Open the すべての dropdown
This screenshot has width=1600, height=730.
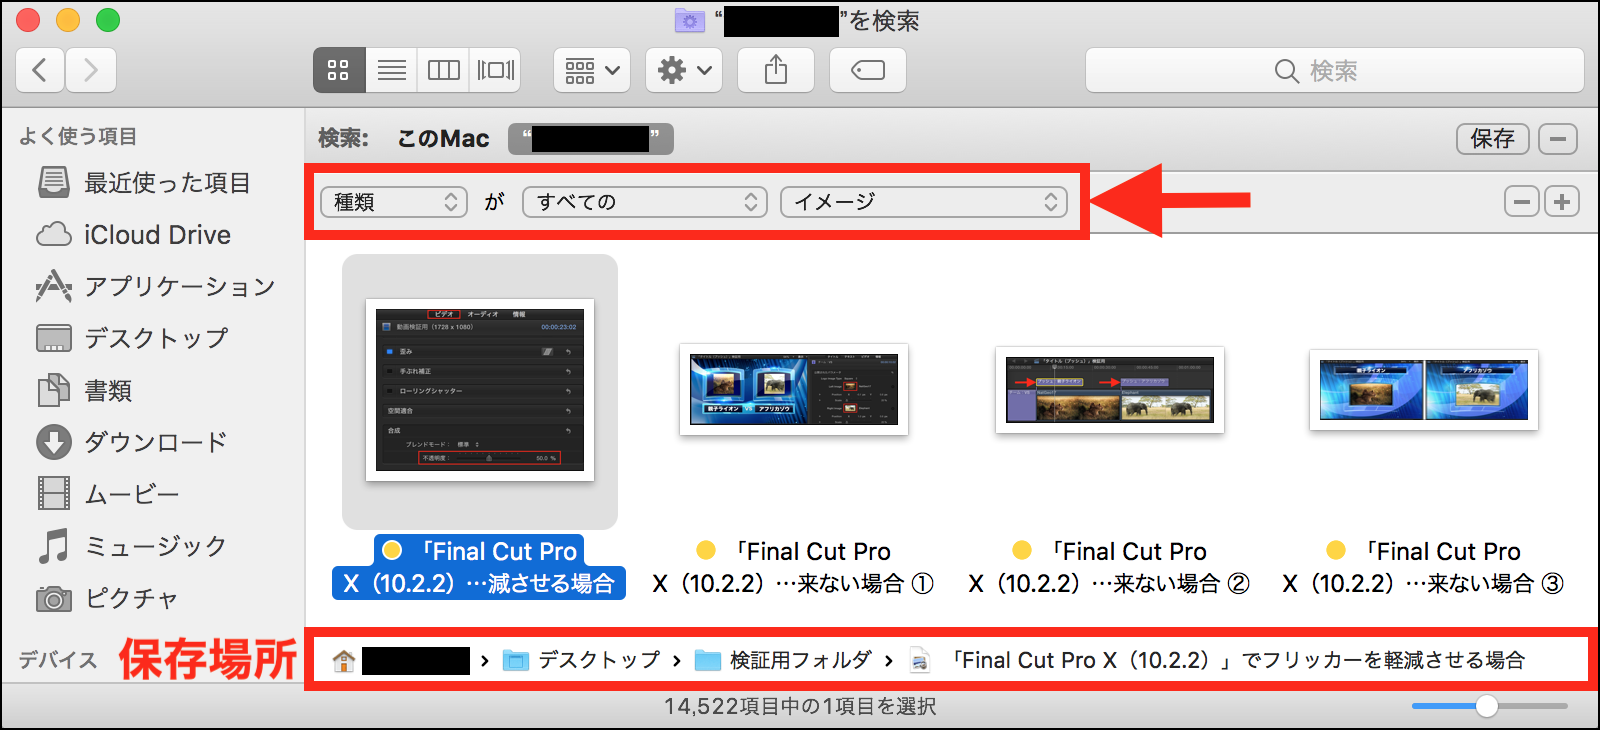(x=645, y=202)
